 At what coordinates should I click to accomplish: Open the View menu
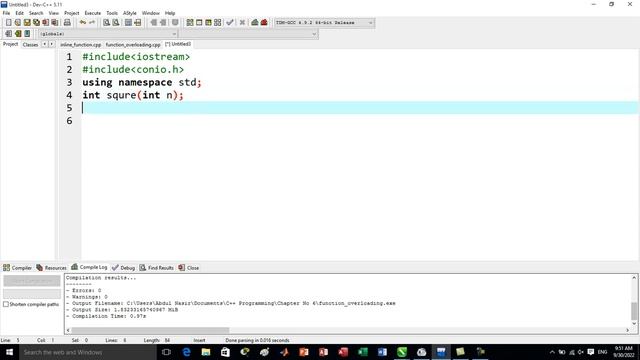54,13
